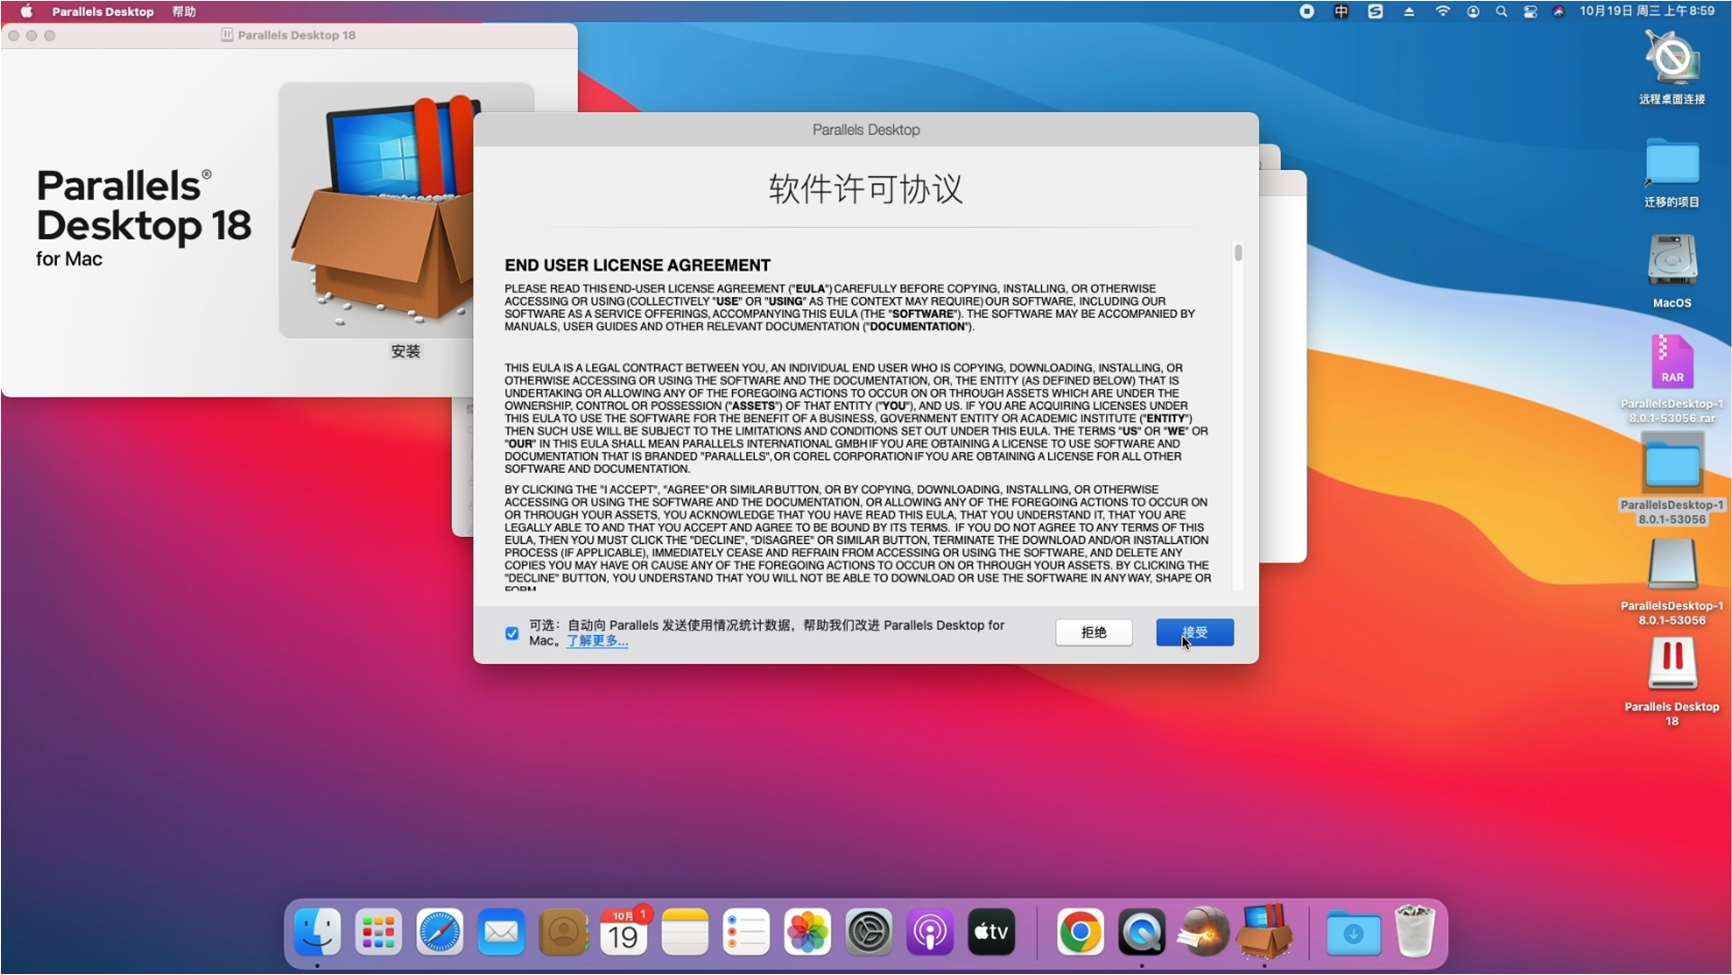Click the eject icon in menu bar
This screenshot has height=975, width=1732.
[x=1409, y=11]
